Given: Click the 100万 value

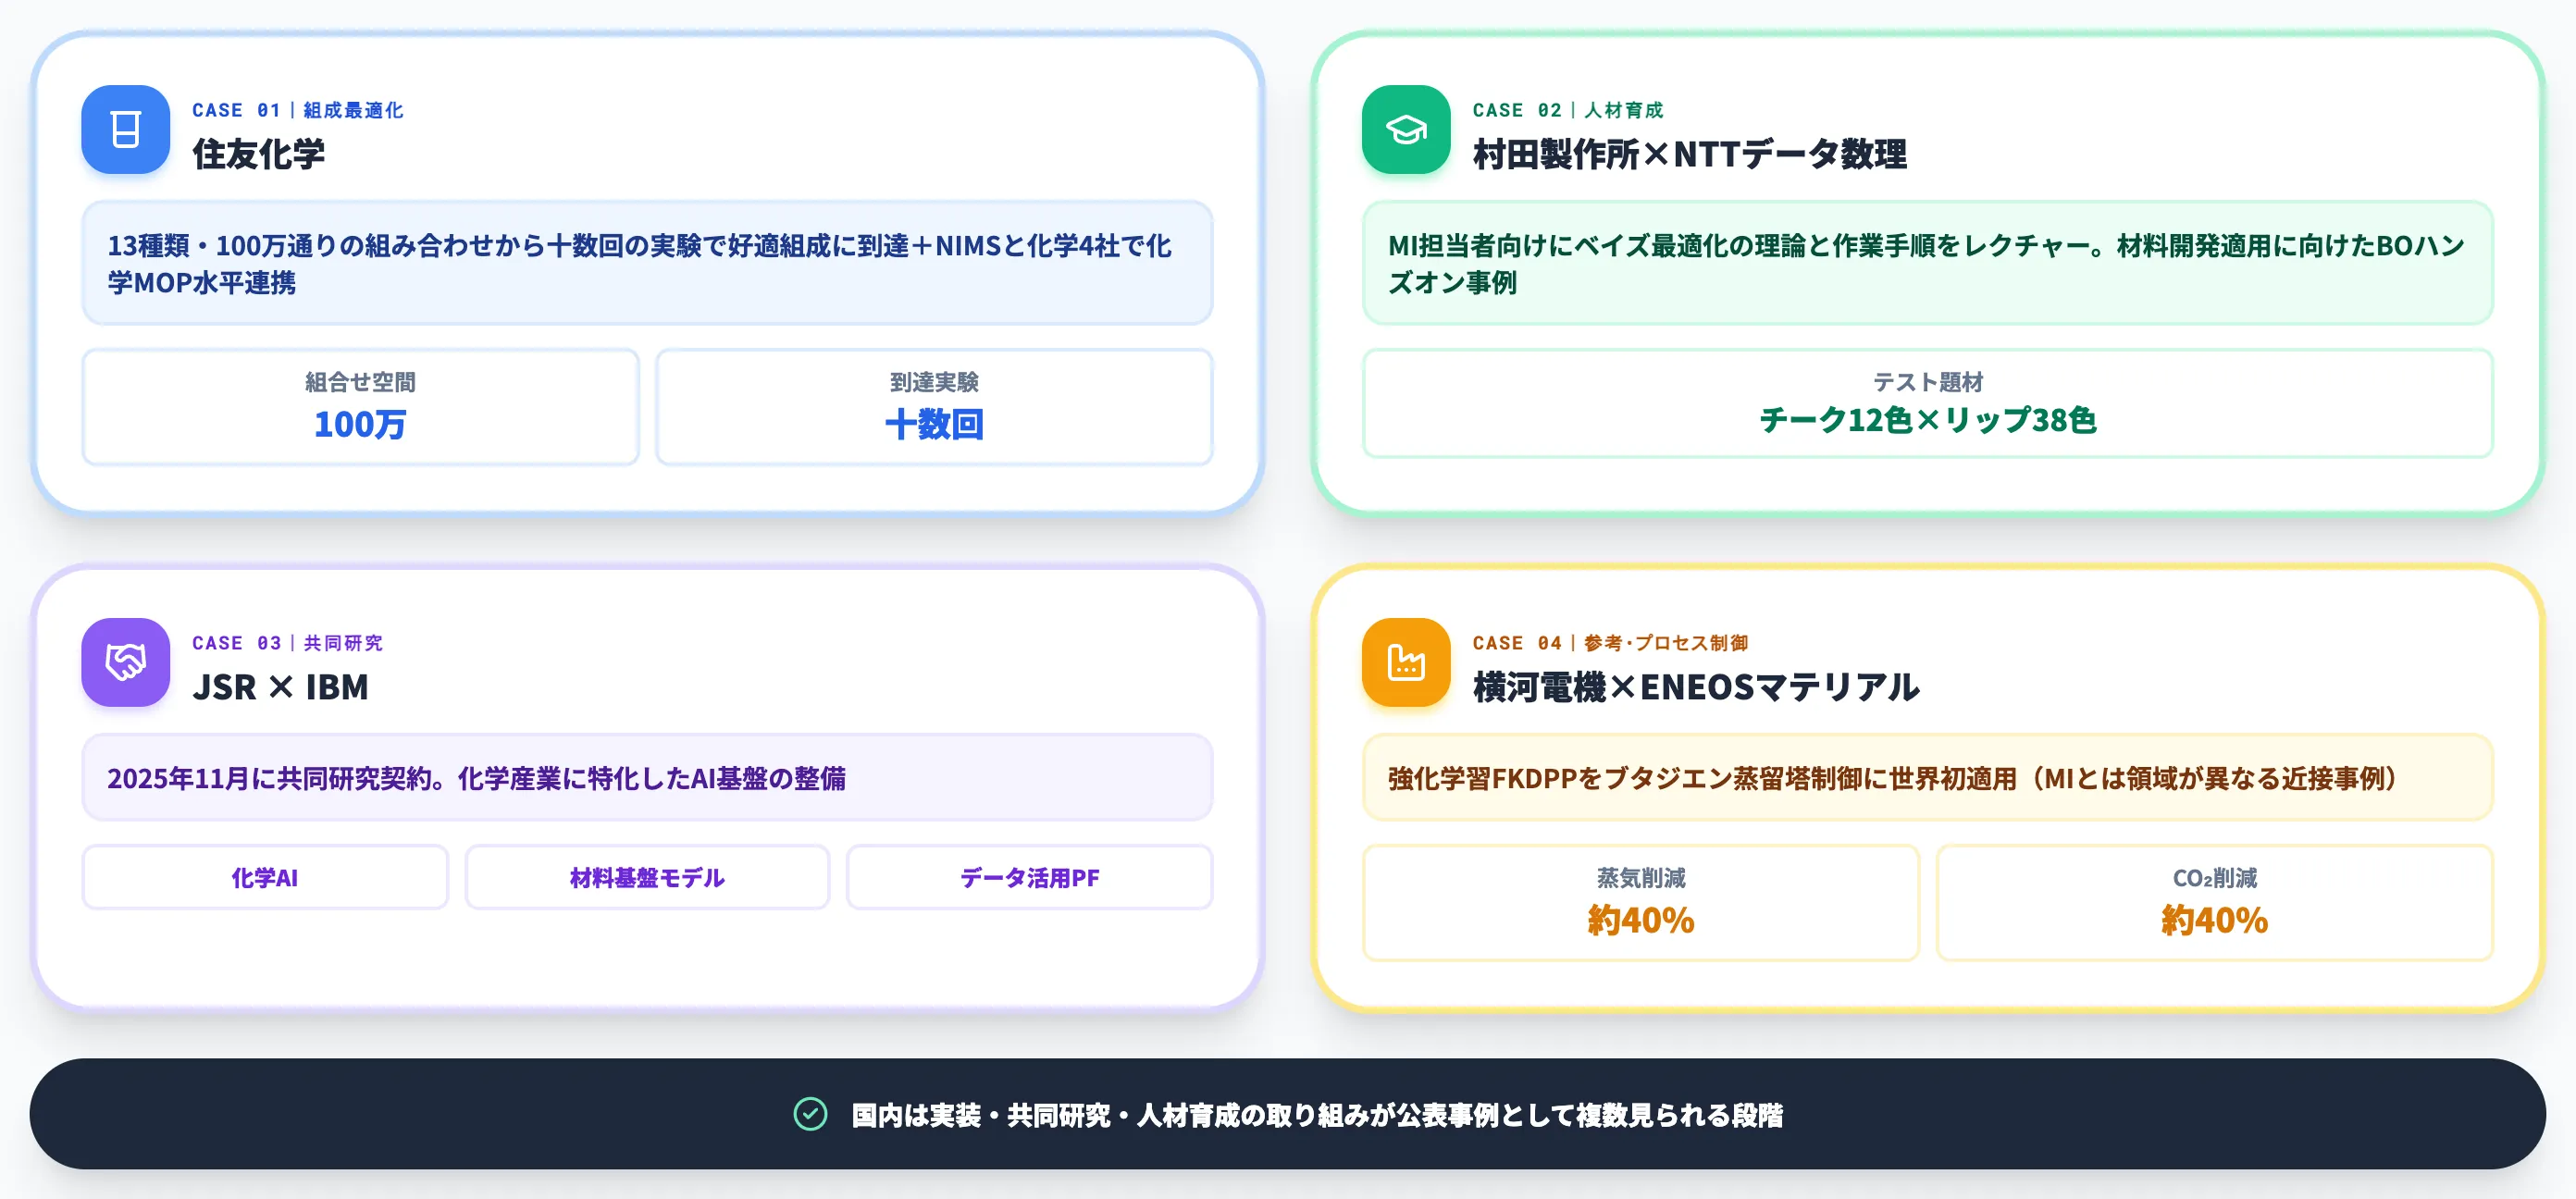Looking at the screenshot, I should point(360,424).
